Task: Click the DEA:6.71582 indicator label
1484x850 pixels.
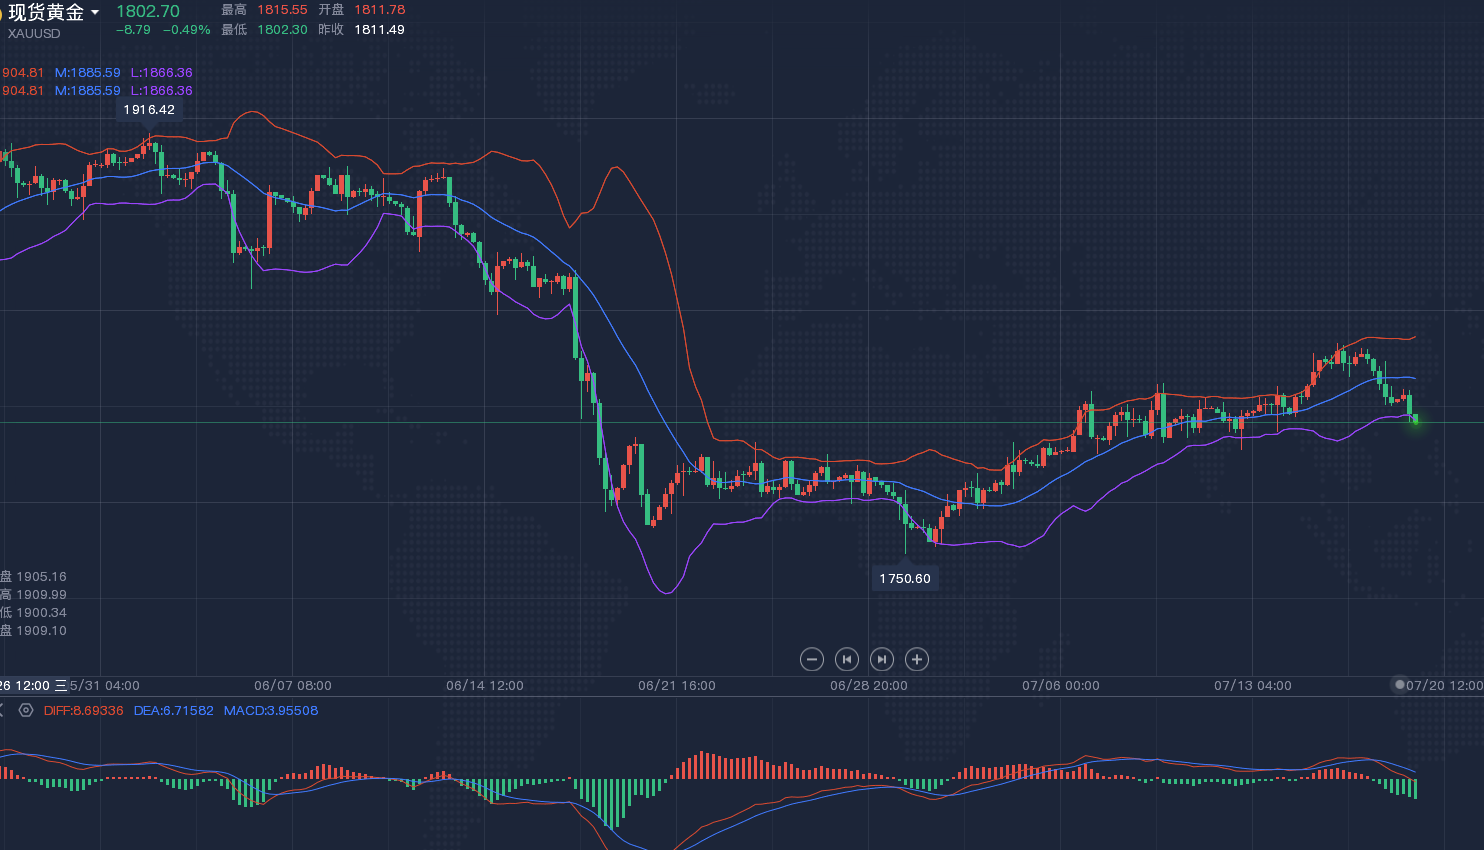Action: (174, 710)
